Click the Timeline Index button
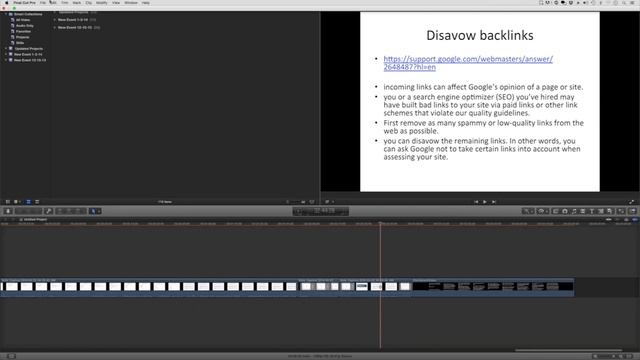 (10, 356)
